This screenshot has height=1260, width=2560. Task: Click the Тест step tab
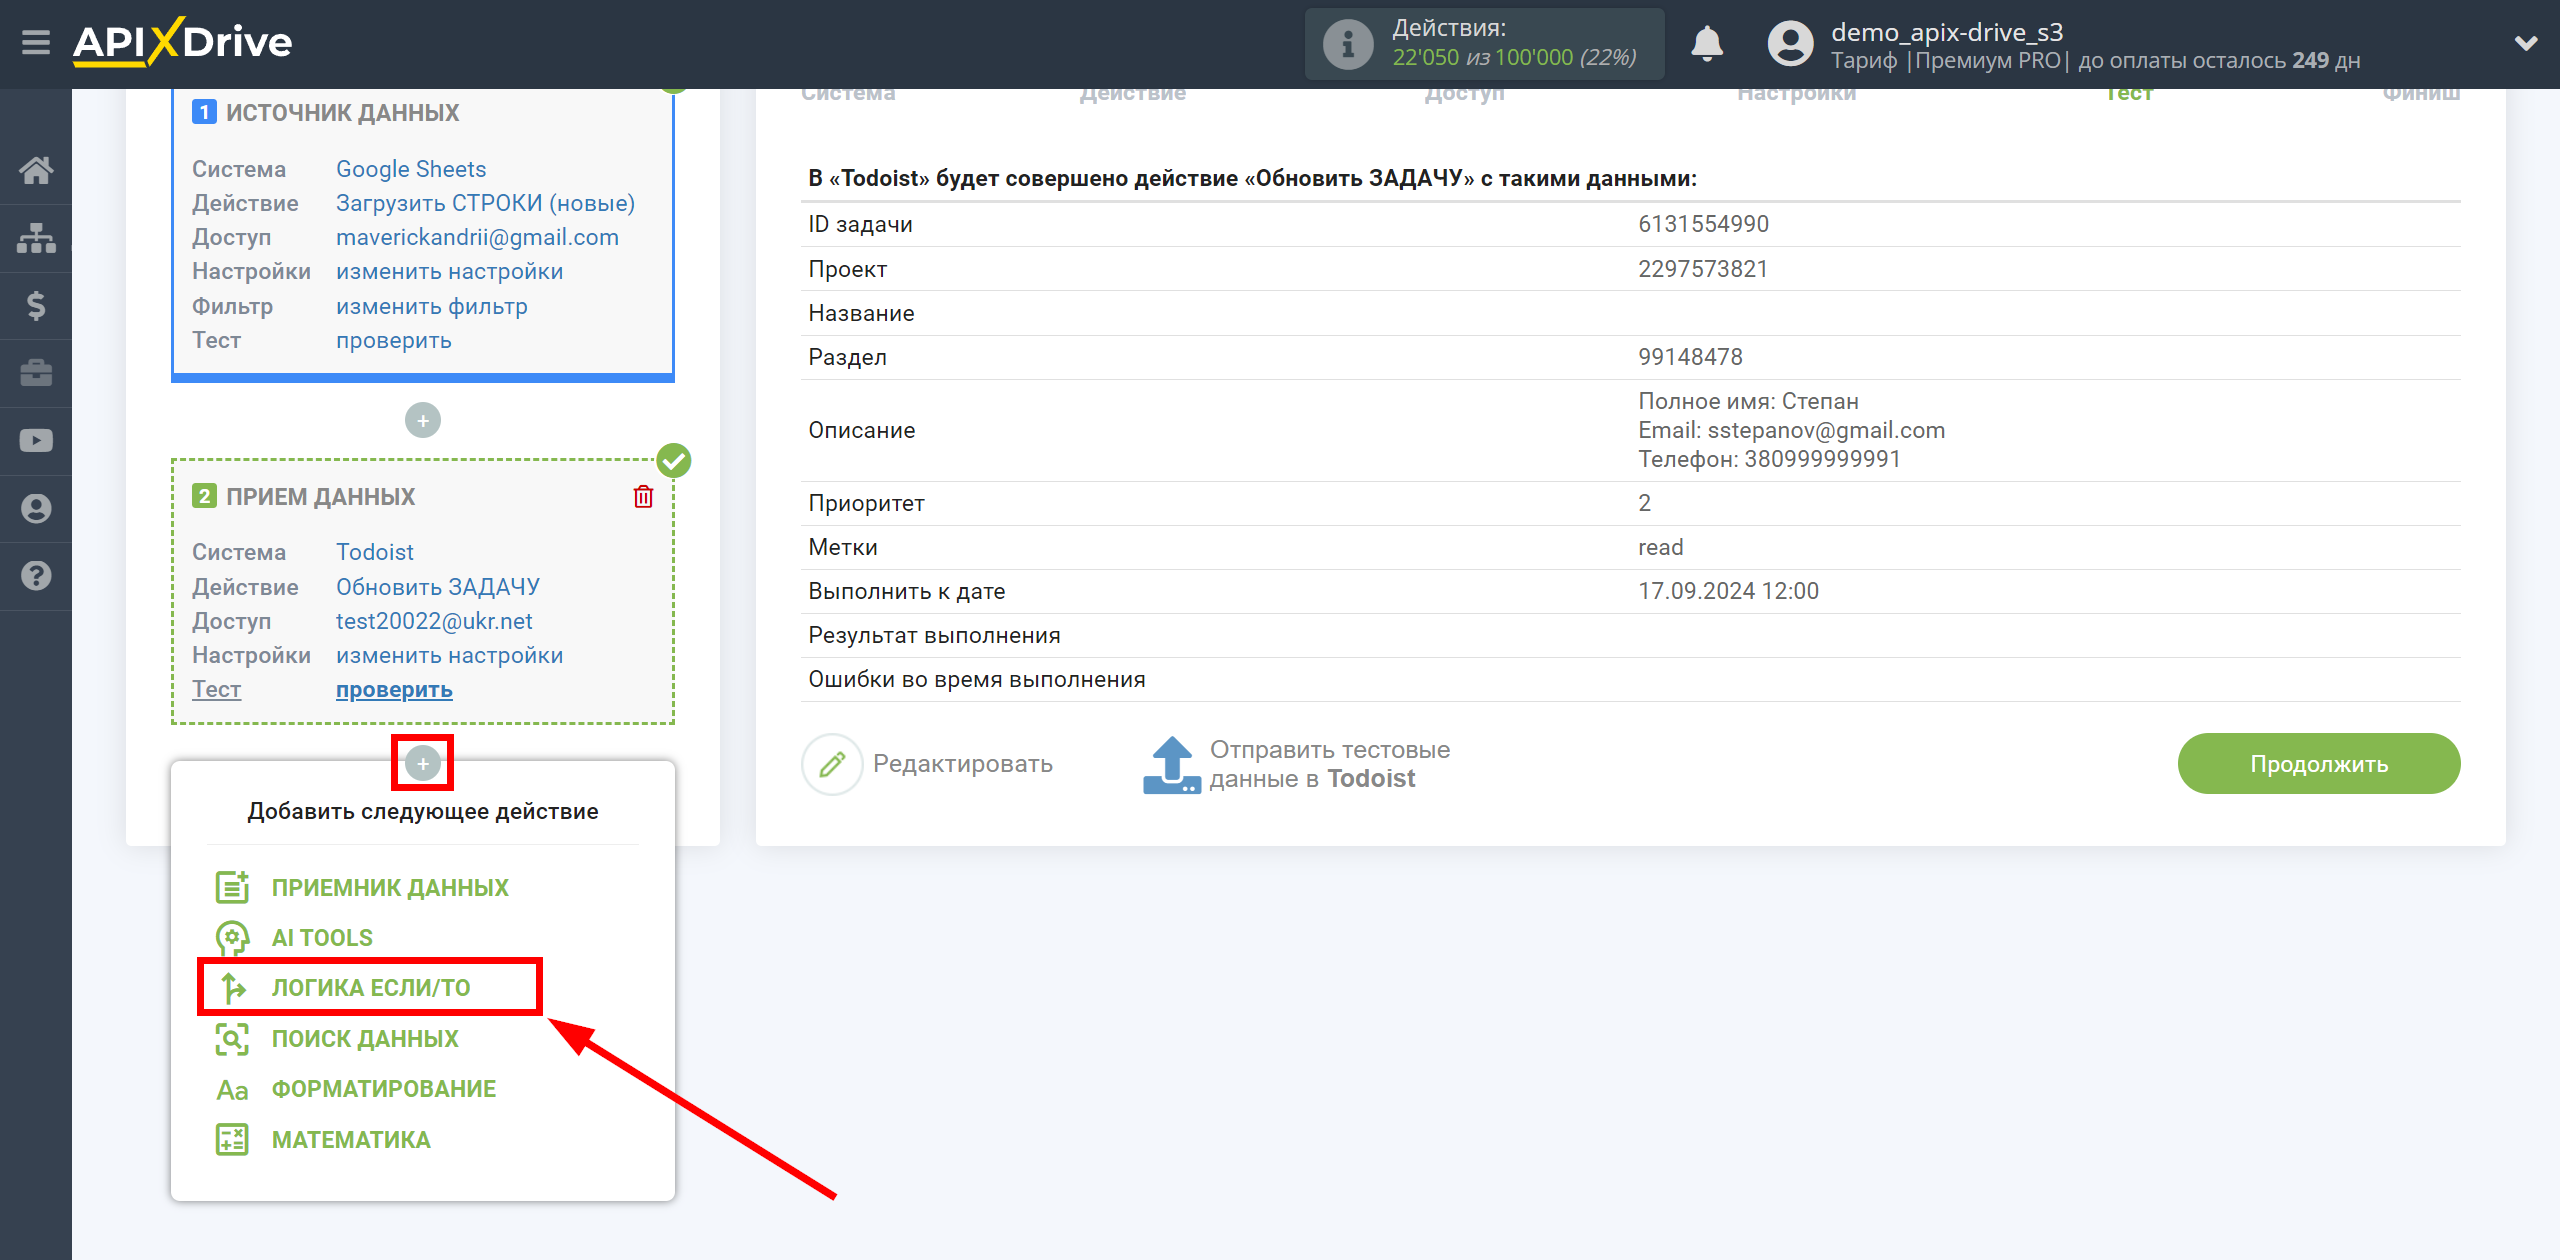(2128, 94)
